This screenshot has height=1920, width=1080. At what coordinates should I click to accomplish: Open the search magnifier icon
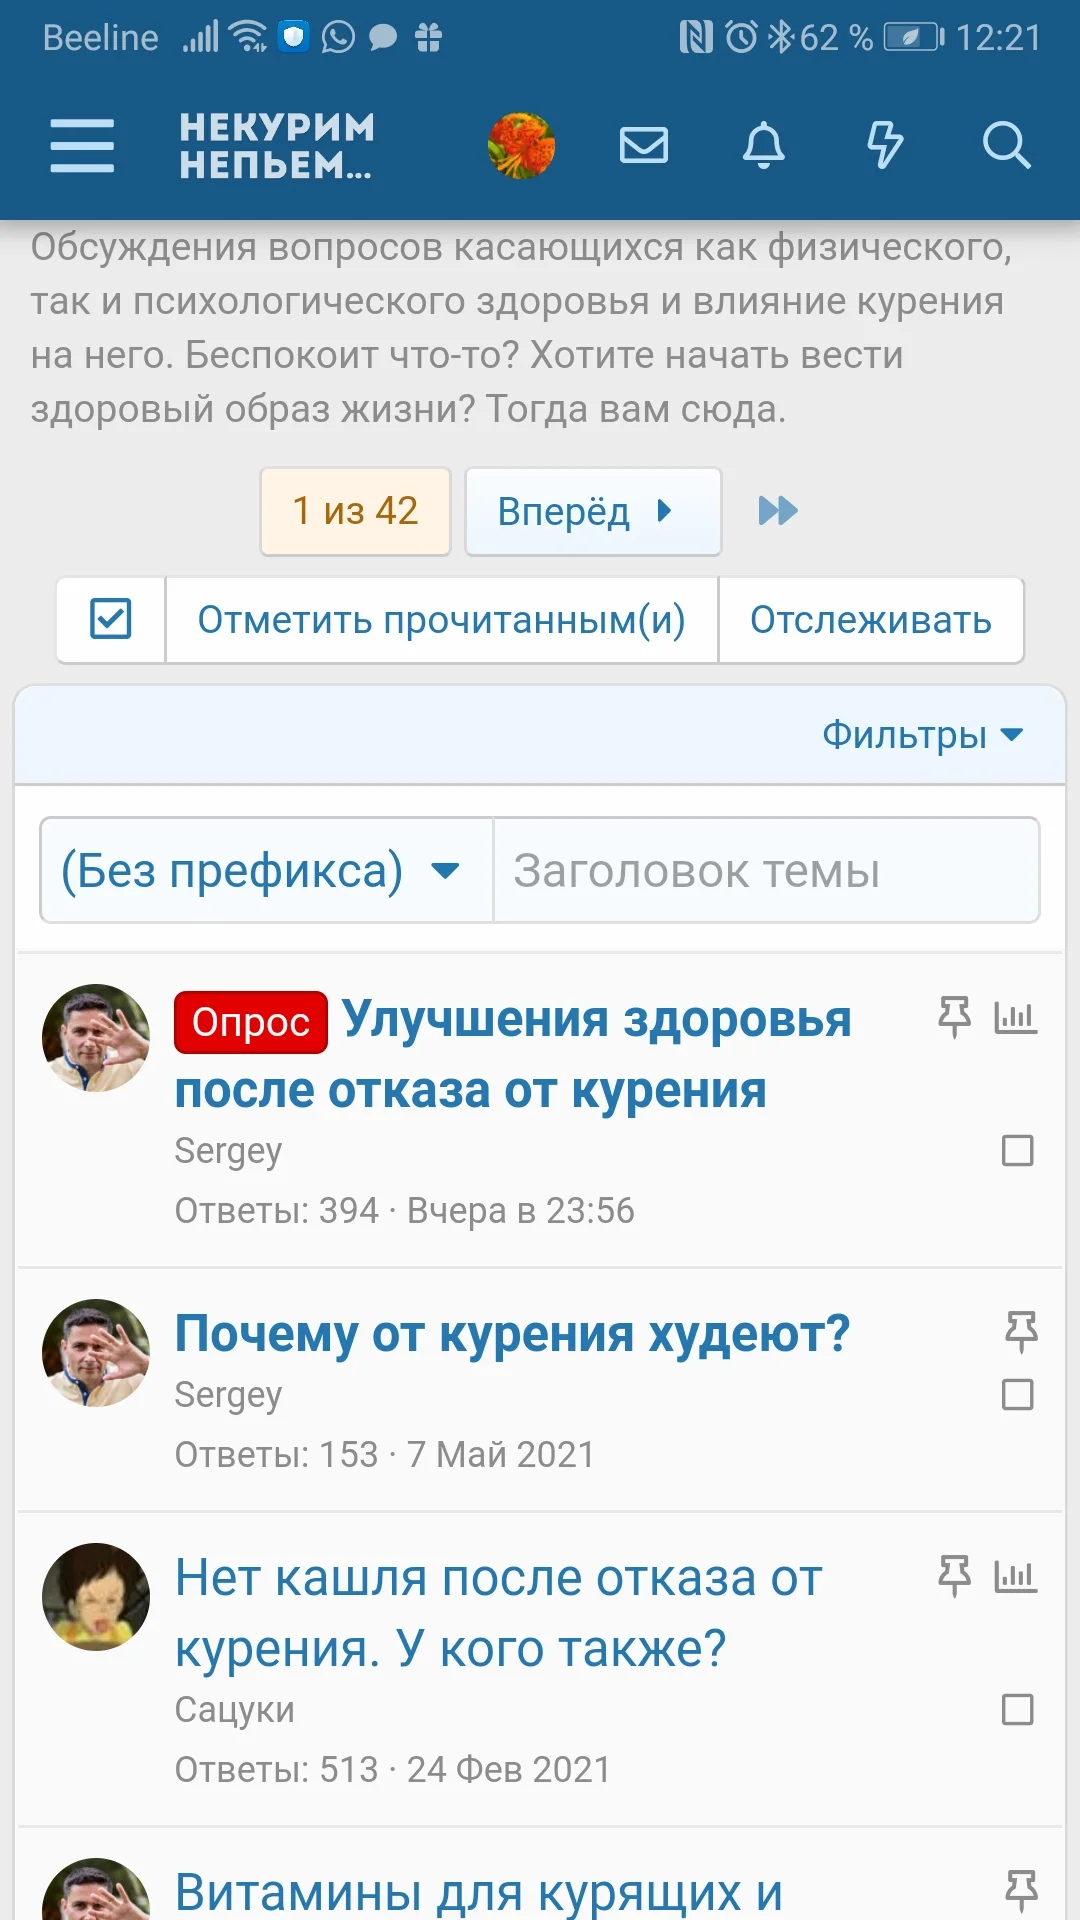tap(1006, 146)
